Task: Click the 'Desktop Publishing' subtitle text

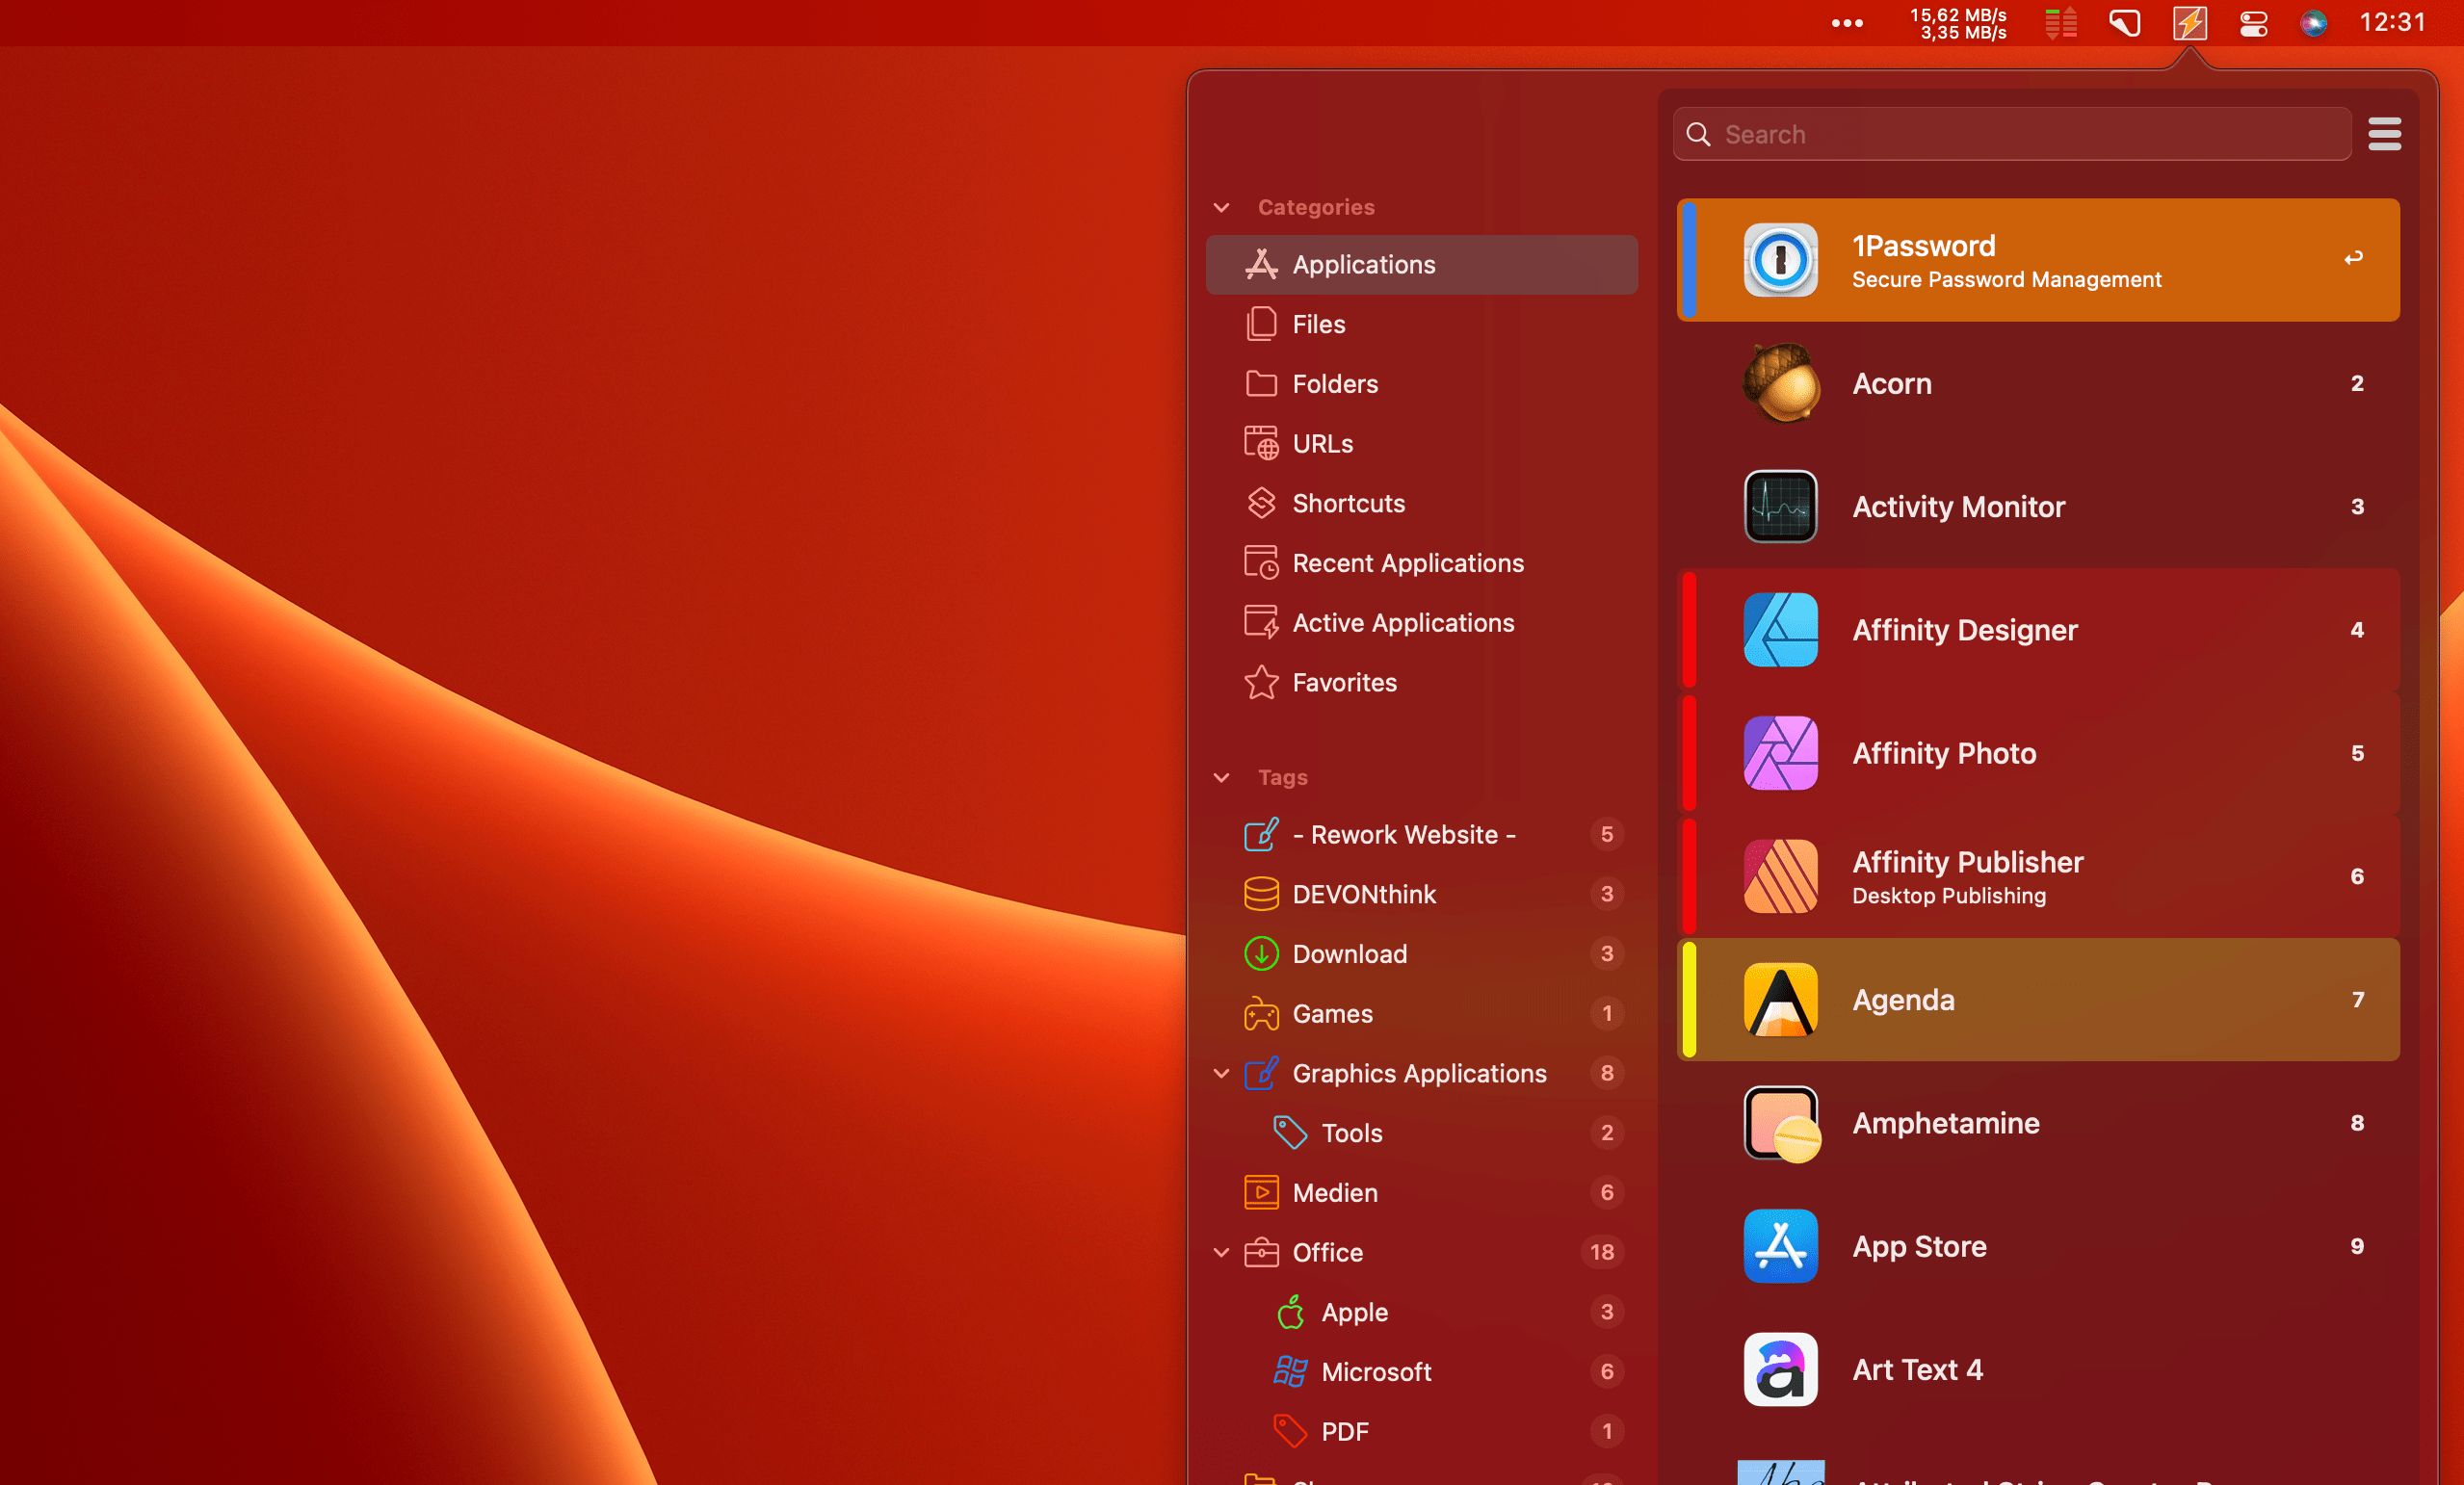Action: click(x=1948, y=896)
